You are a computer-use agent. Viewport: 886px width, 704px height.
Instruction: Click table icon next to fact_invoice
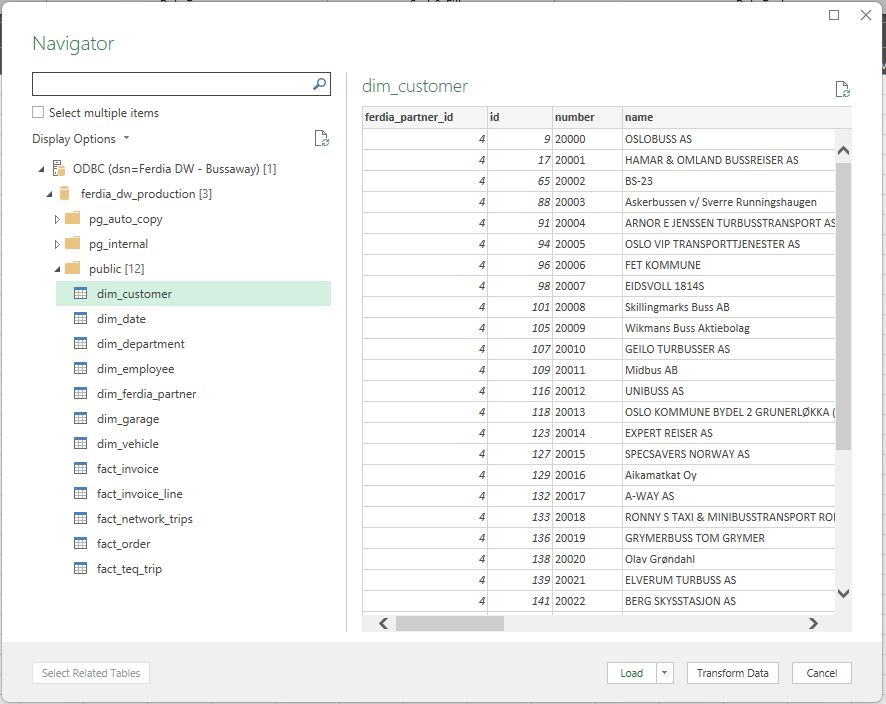tap(81, 468)
